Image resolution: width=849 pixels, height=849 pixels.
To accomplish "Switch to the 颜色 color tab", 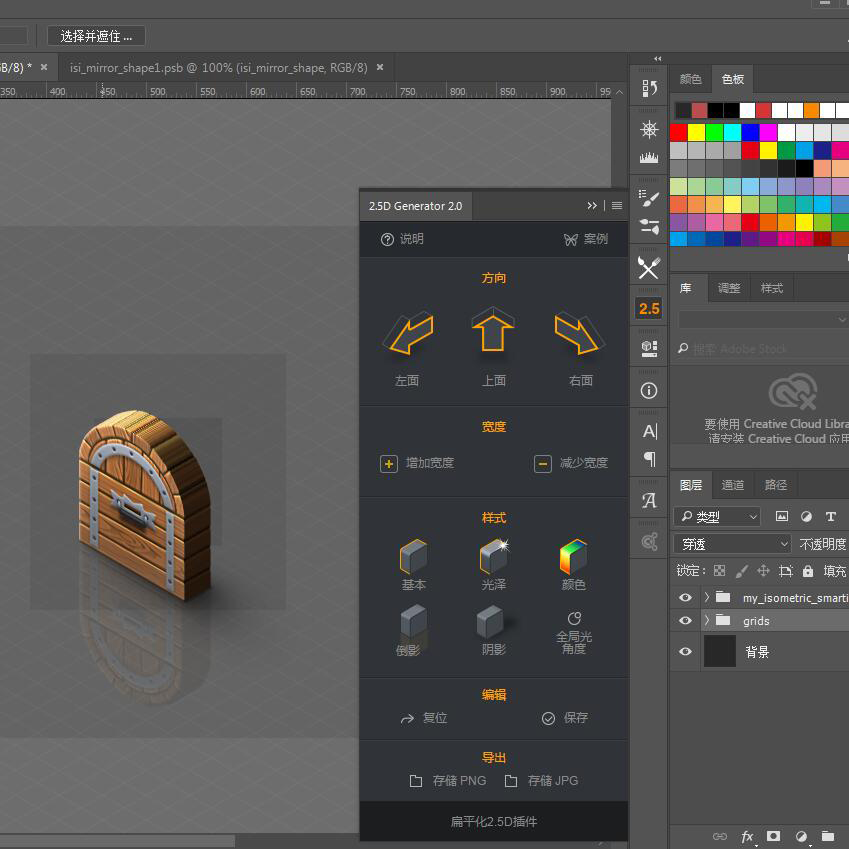I will tap(690, 79).
